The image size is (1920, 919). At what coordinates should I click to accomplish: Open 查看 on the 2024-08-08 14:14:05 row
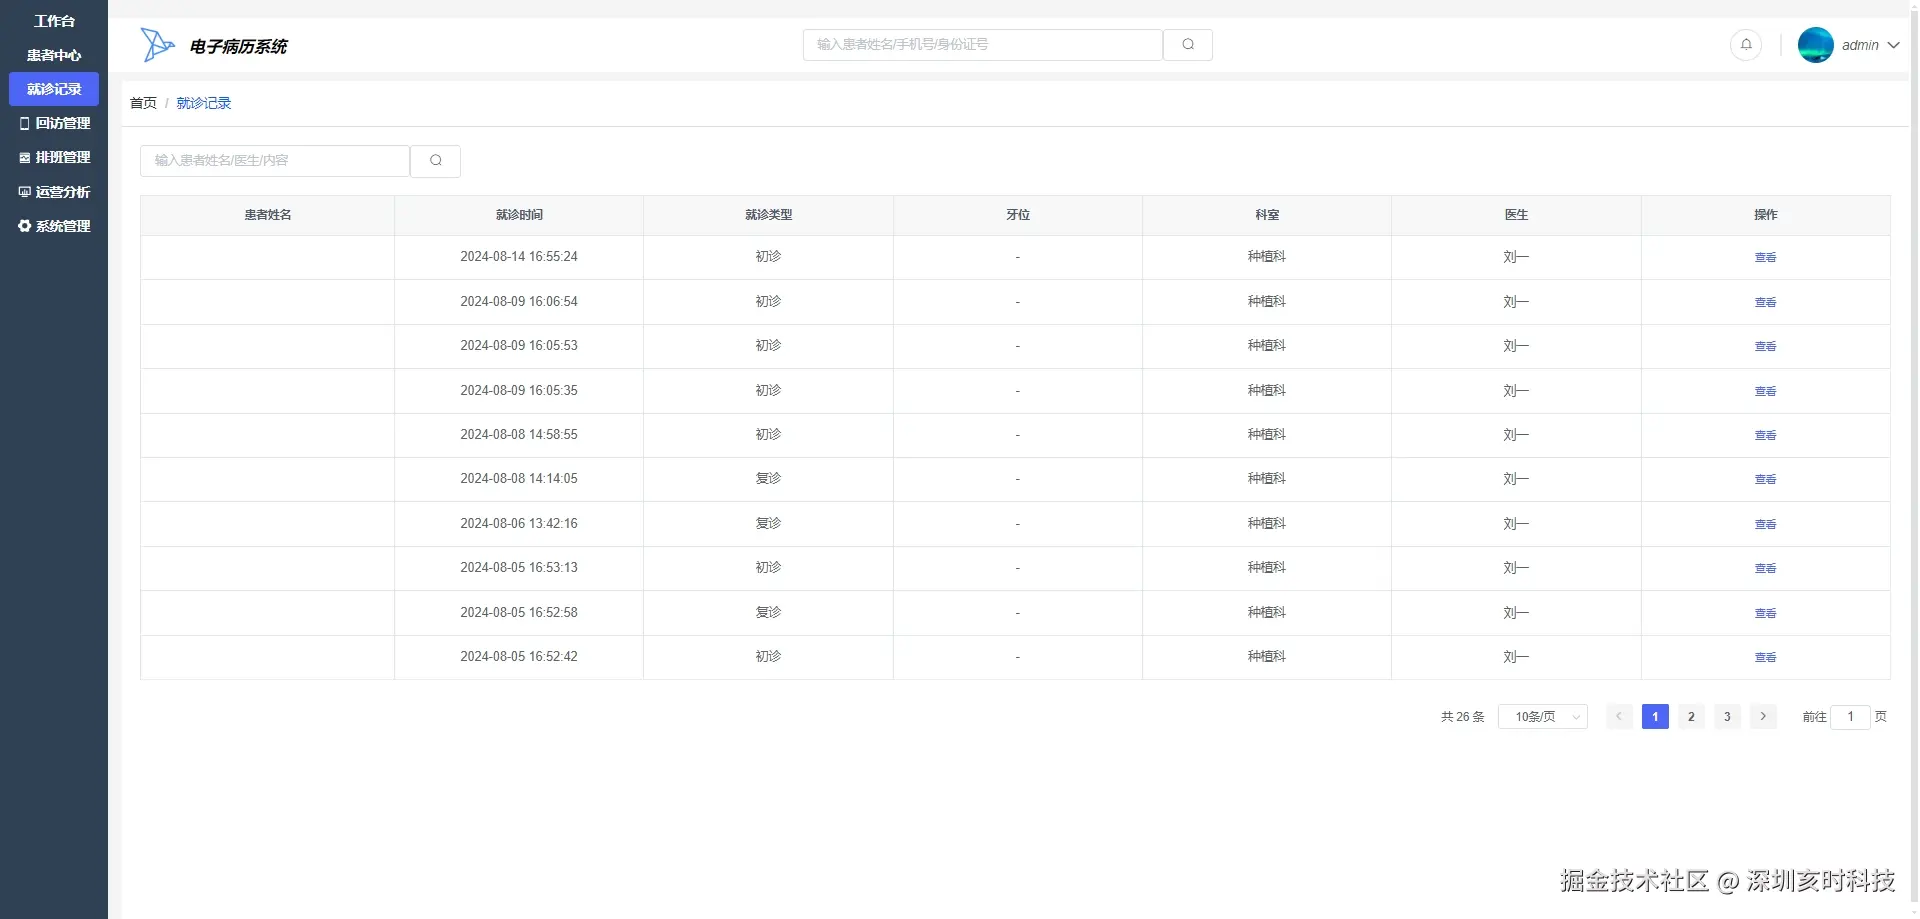1766,479
